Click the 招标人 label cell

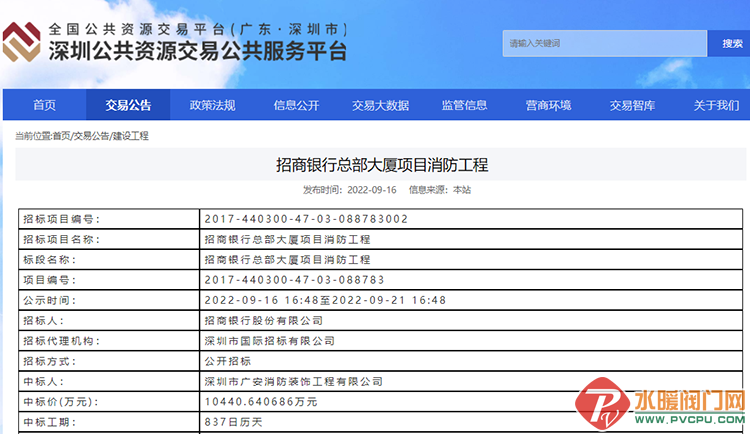coord(109,321)
